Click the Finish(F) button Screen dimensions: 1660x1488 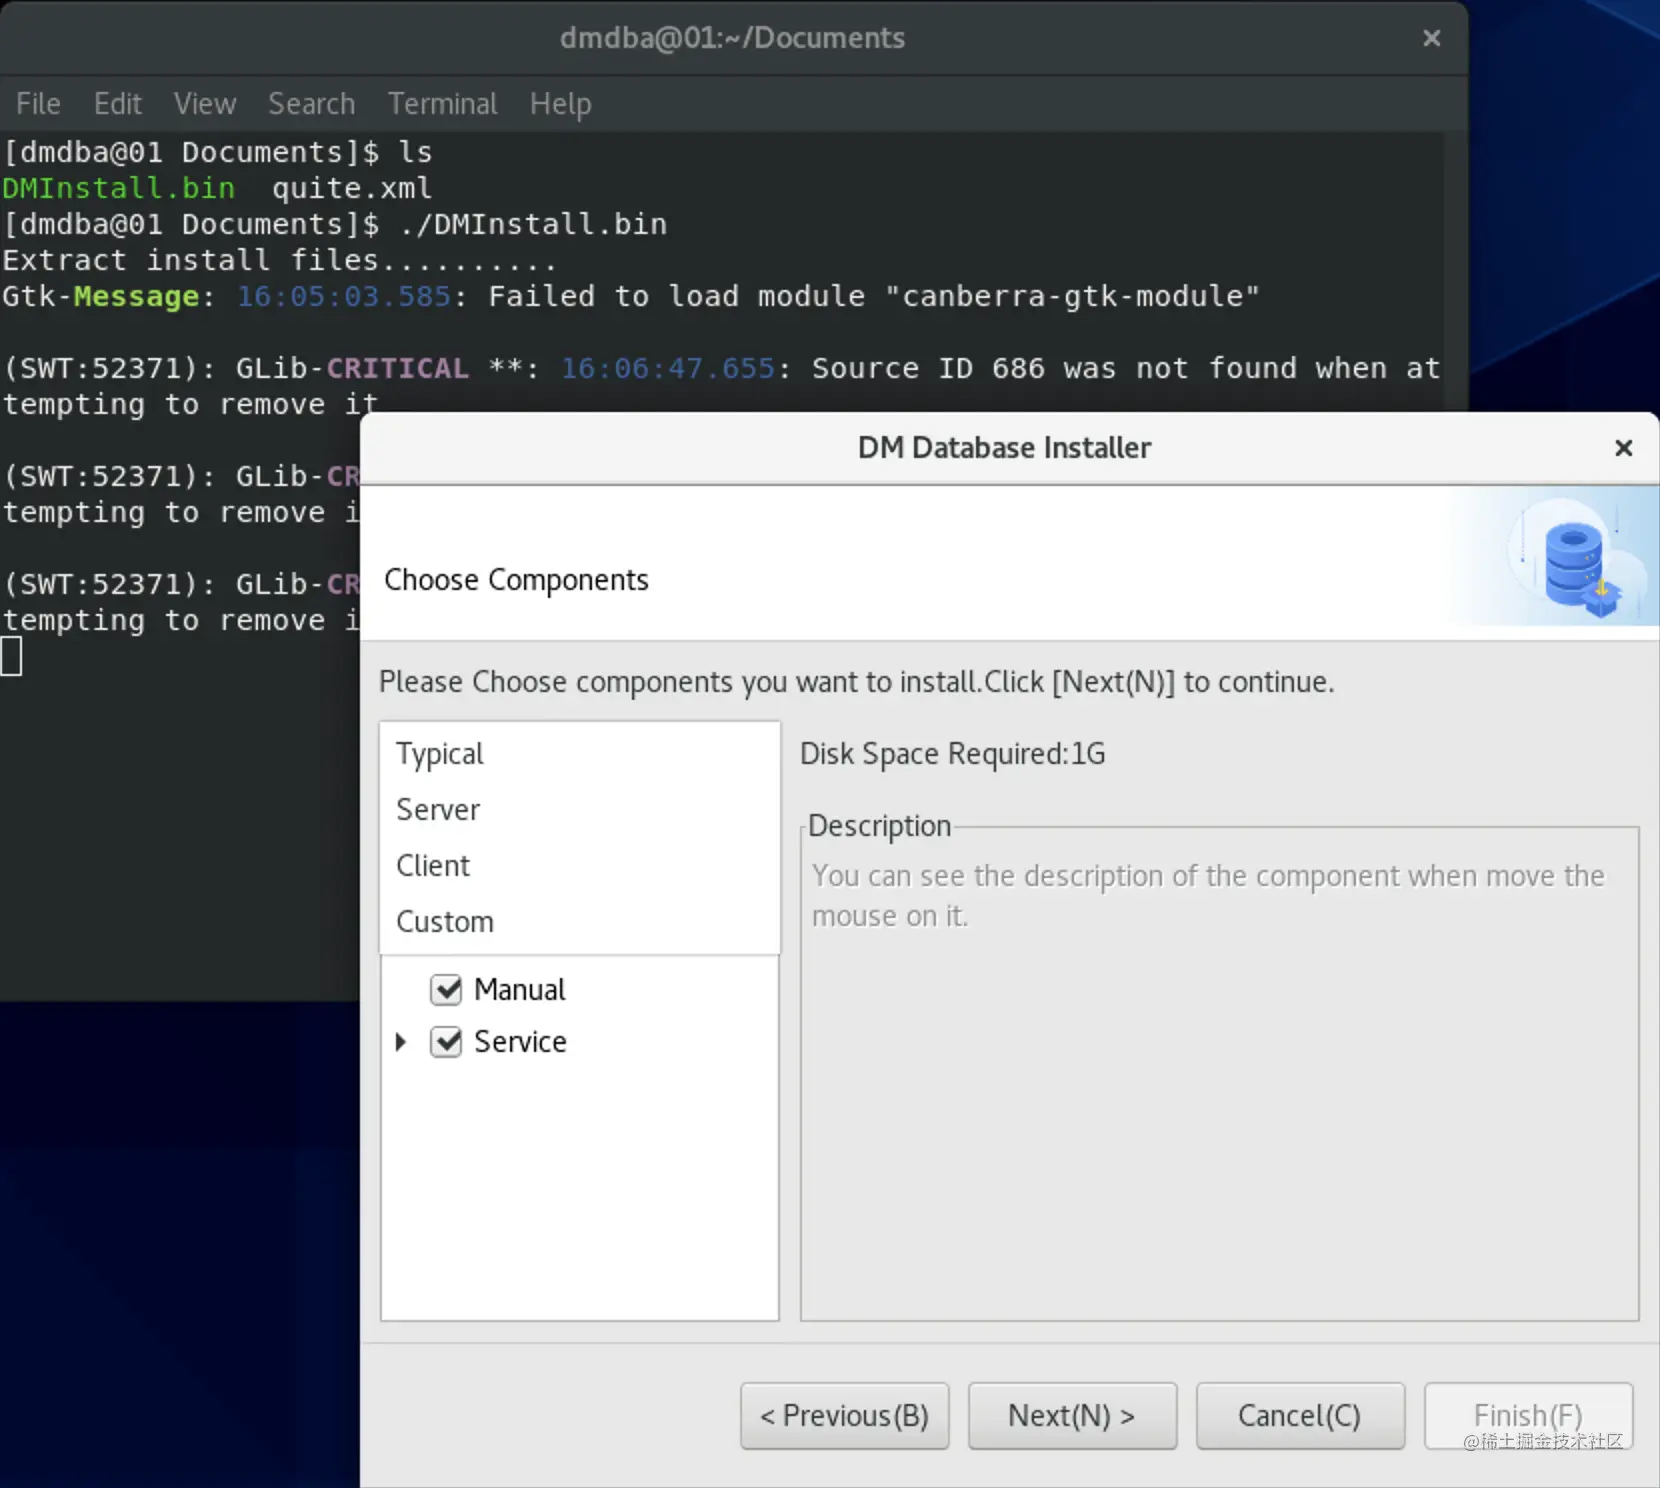(1528, 1416)
